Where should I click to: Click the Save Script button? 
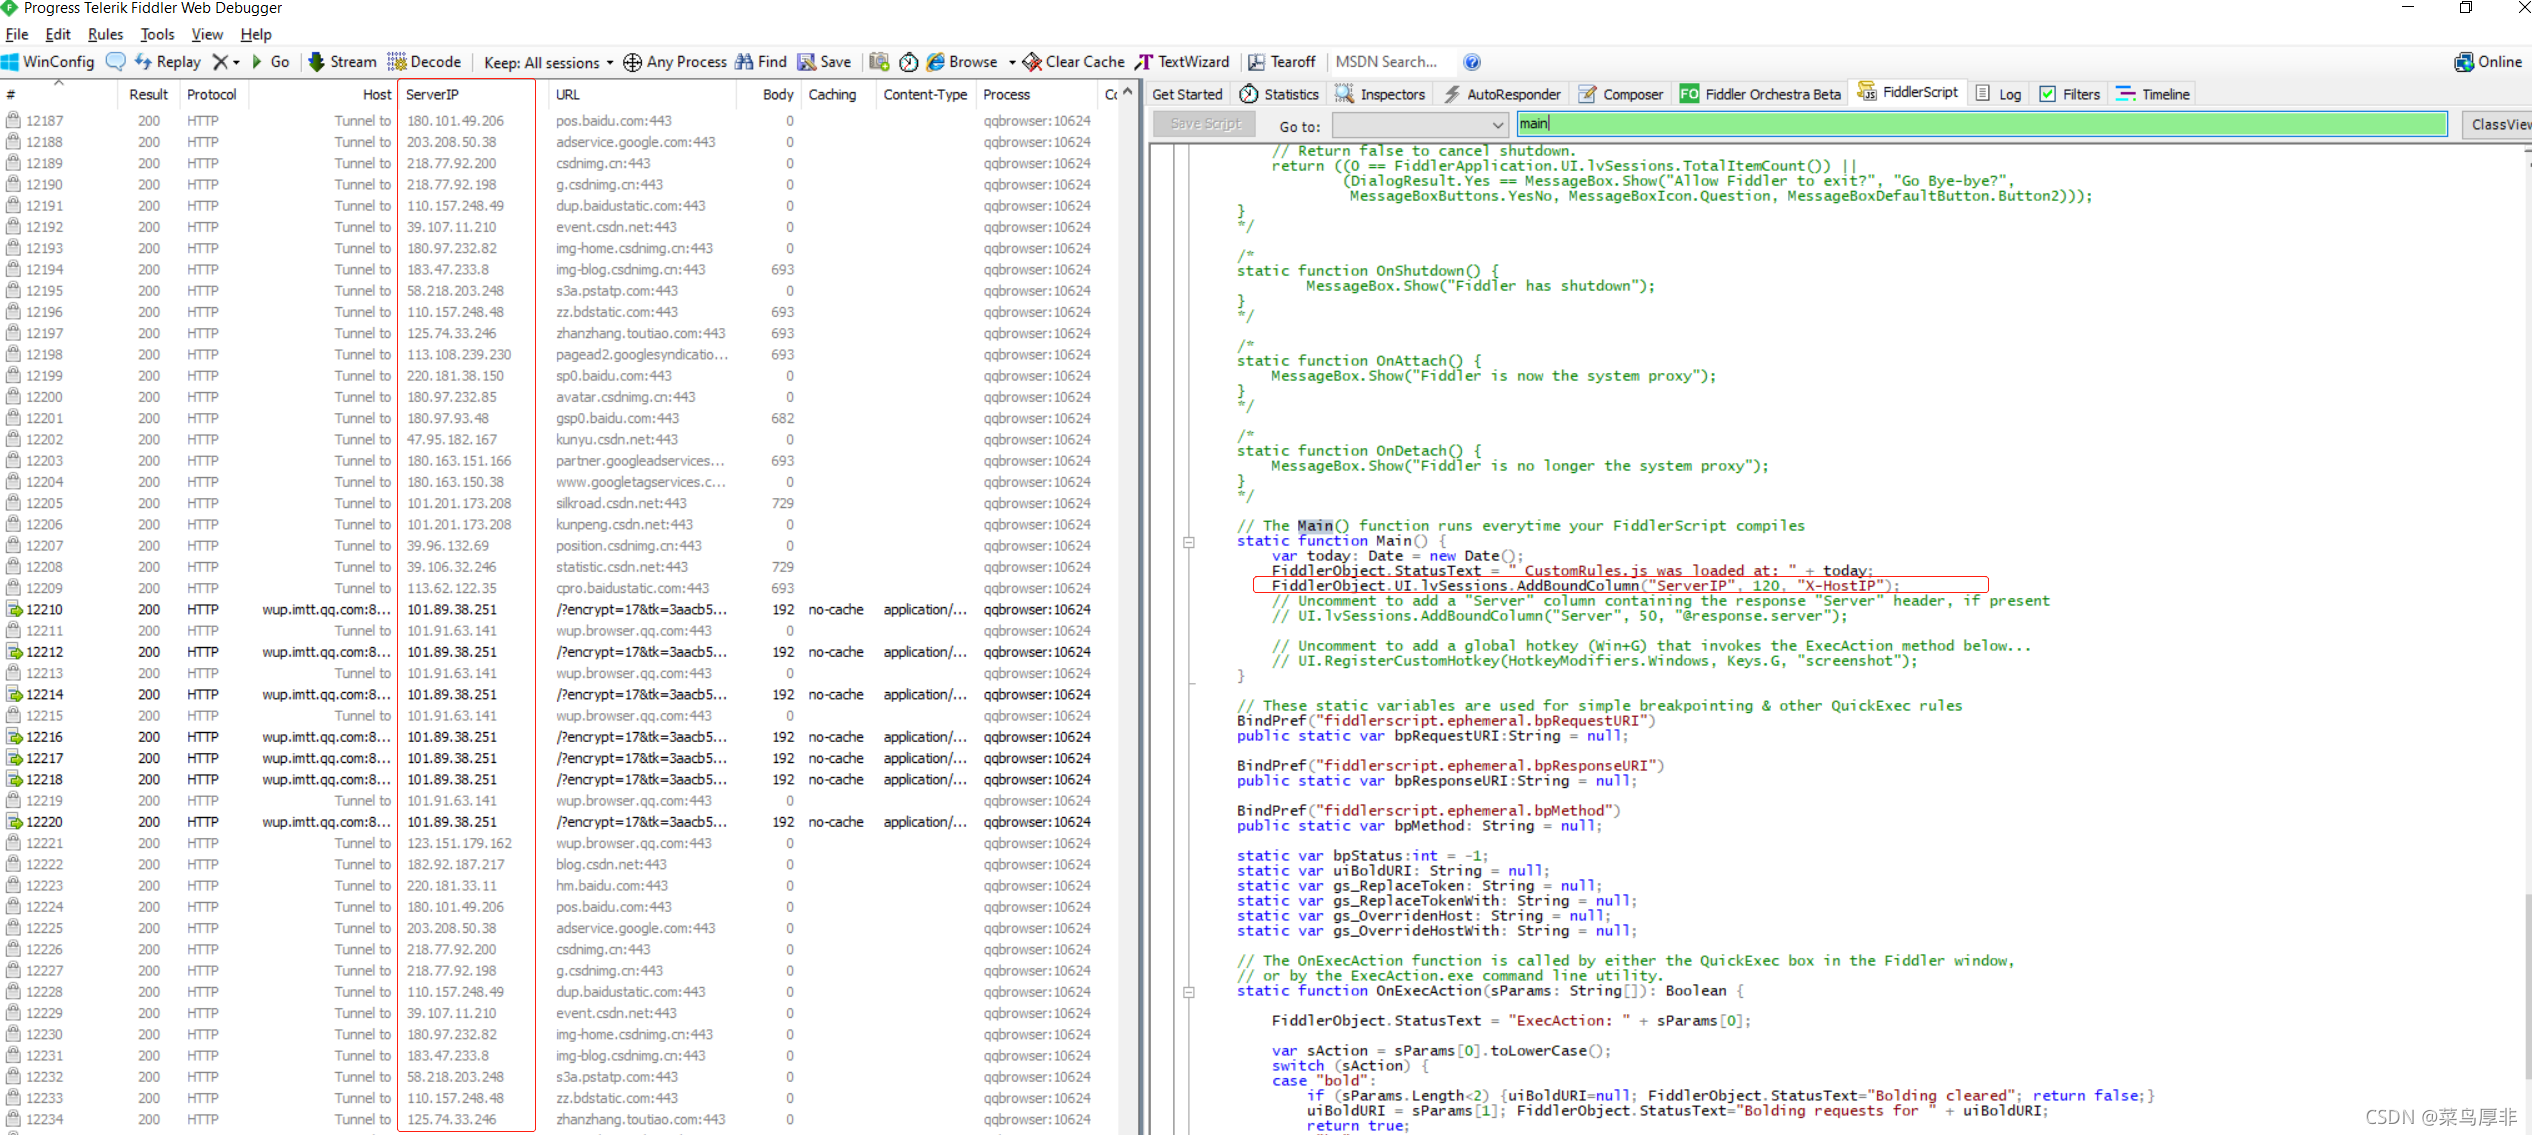coord(1205,124)
